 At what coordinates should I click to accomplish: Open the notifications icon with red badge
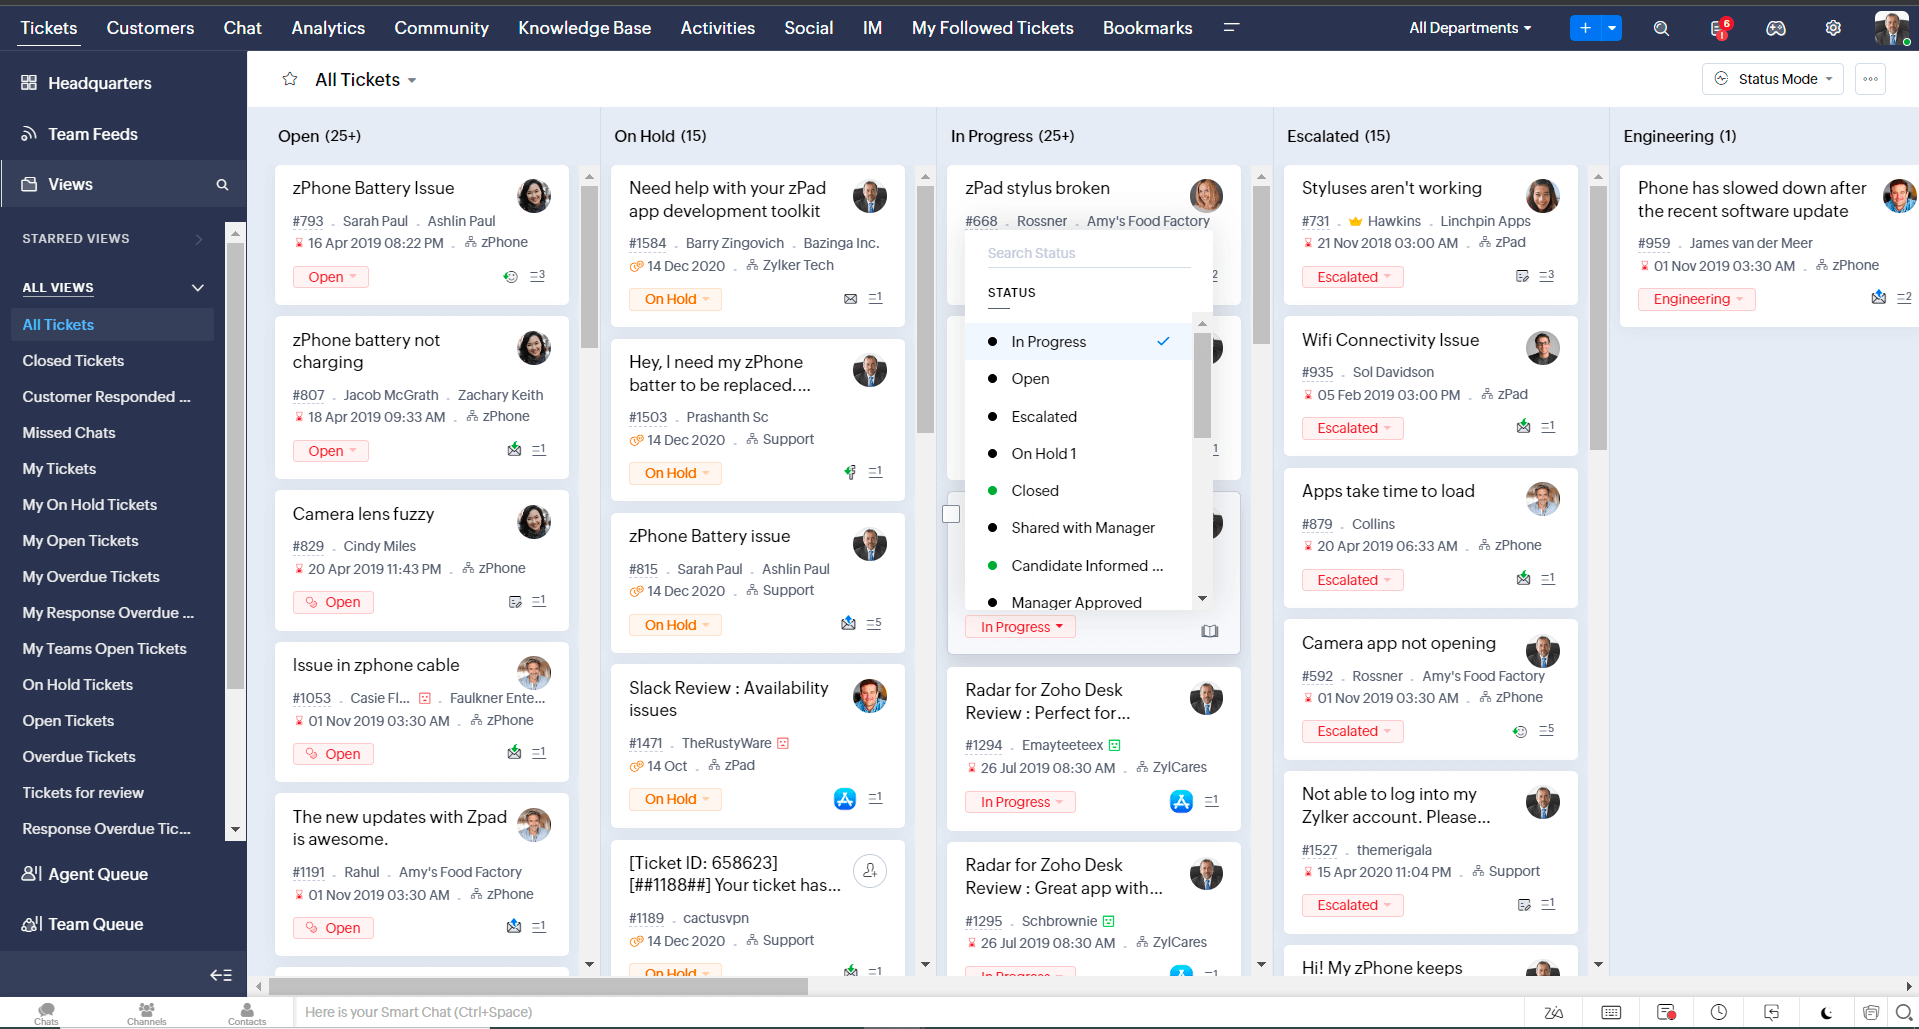point(1719,29)
